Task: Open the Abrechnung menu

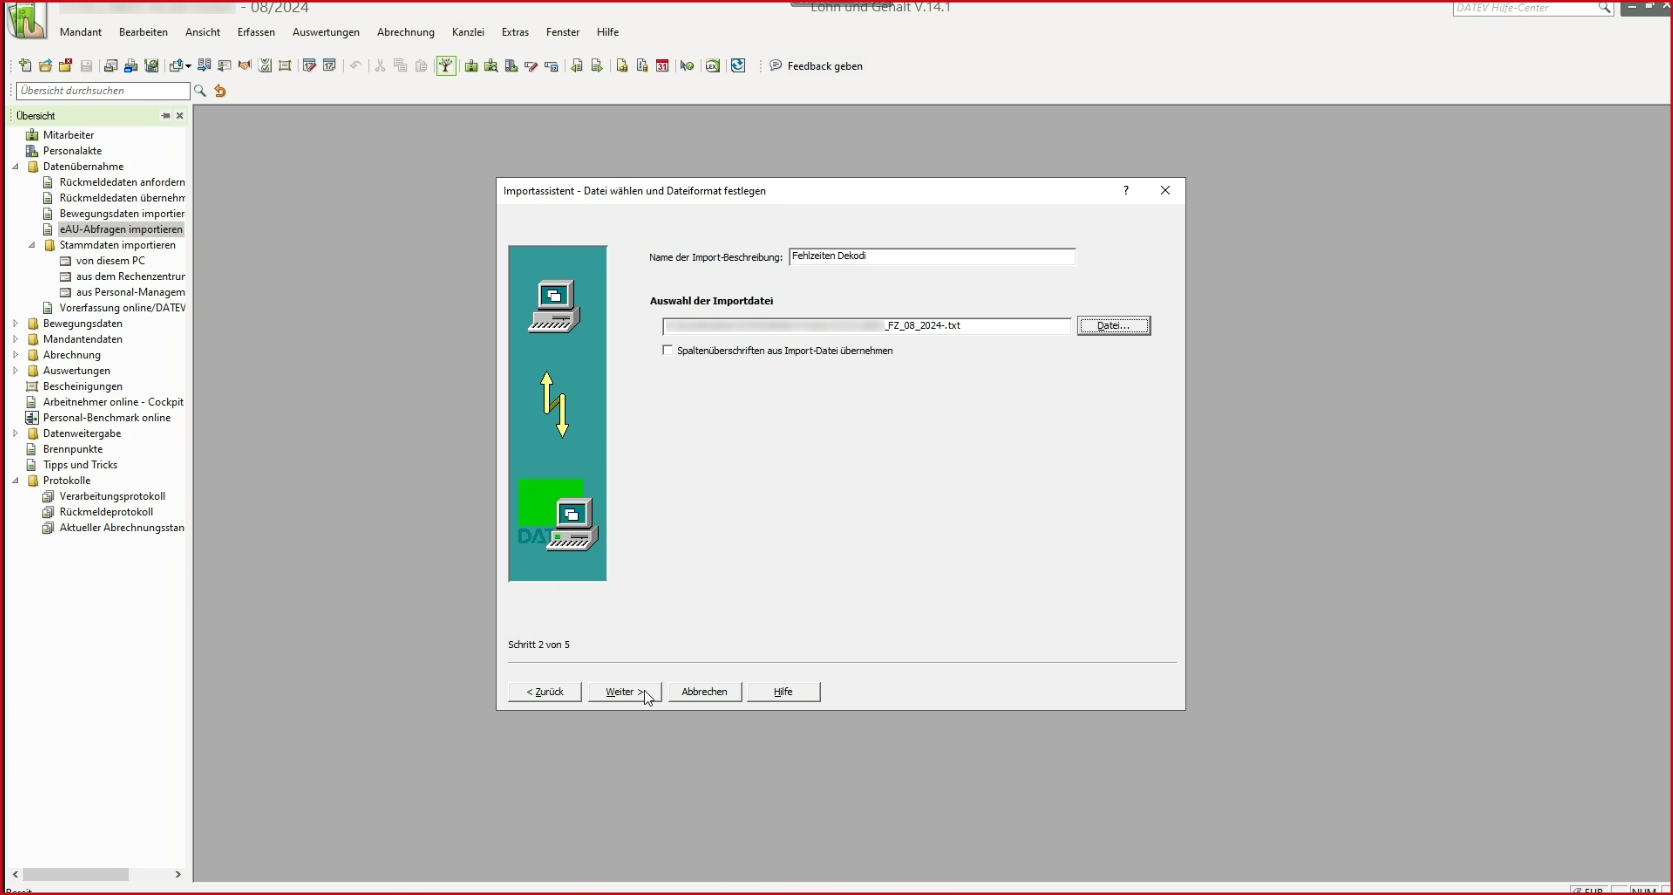Action: [405, 32]
